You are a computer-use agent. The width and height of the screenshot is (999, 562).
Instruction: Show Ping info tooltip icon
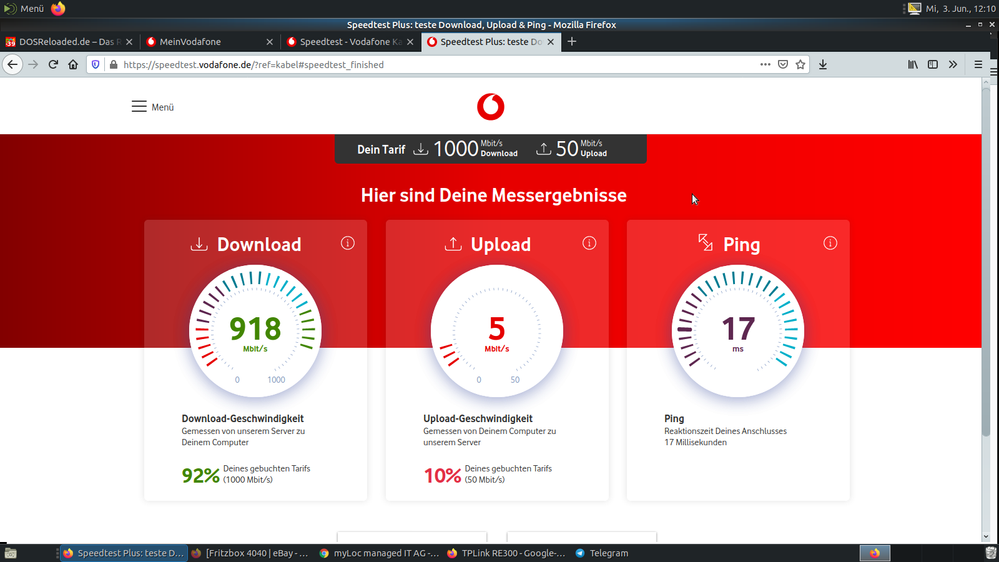830,243
